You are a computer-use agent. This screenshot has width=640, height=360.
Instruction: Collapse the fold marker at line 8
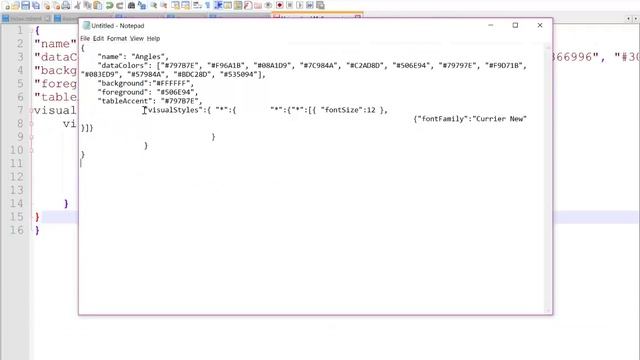(x=31, y=124)
